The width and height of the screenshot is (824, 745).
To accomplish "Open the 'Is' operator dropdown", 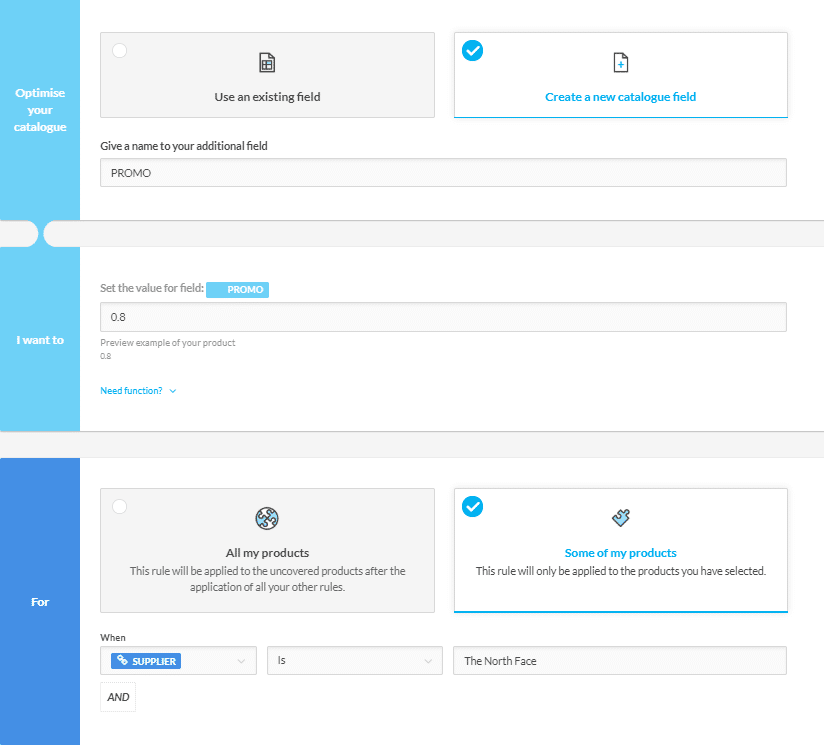I will 355,660.
